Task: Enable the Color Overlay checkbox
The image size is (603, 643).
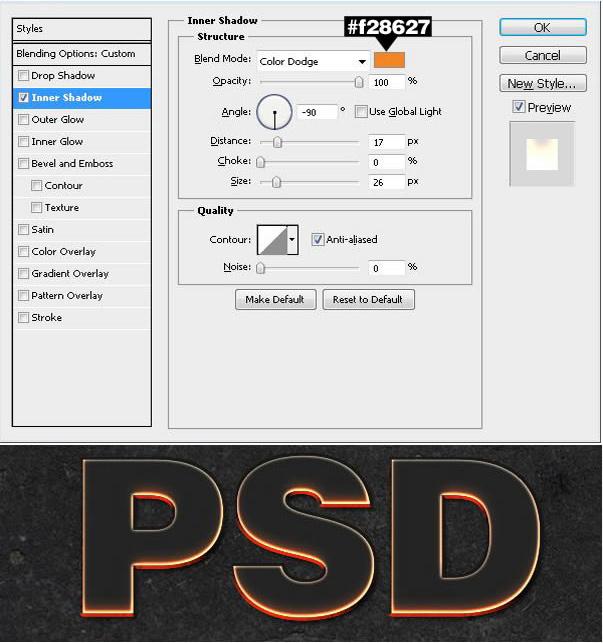Action: point(23,251)
